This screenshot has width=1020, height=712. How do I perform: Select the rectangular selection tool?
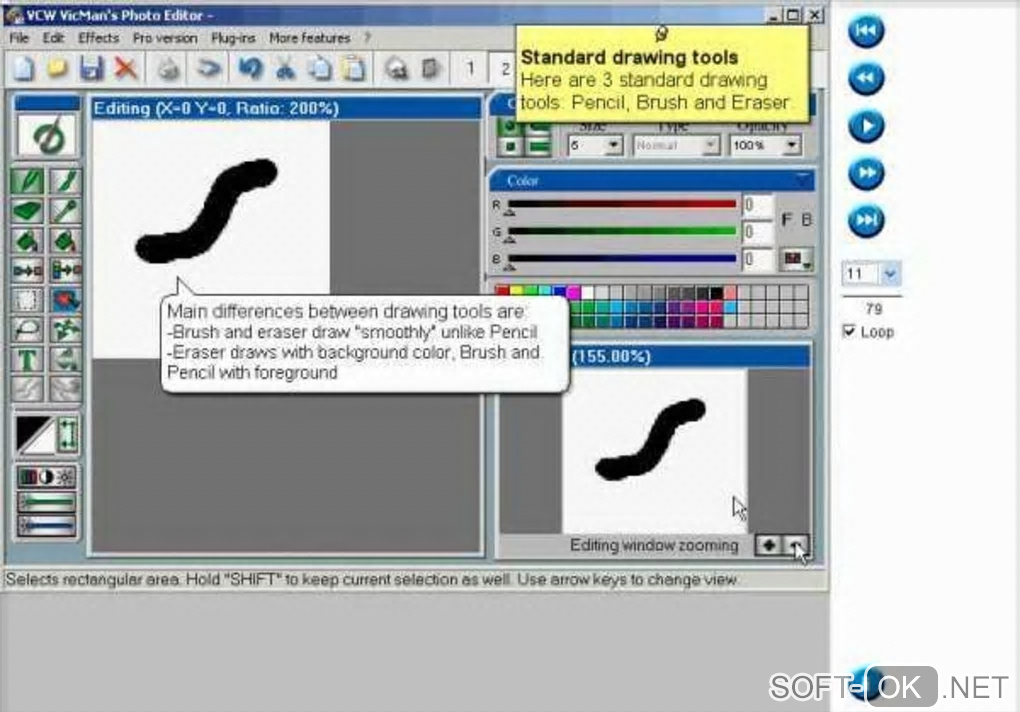(27, 300)
